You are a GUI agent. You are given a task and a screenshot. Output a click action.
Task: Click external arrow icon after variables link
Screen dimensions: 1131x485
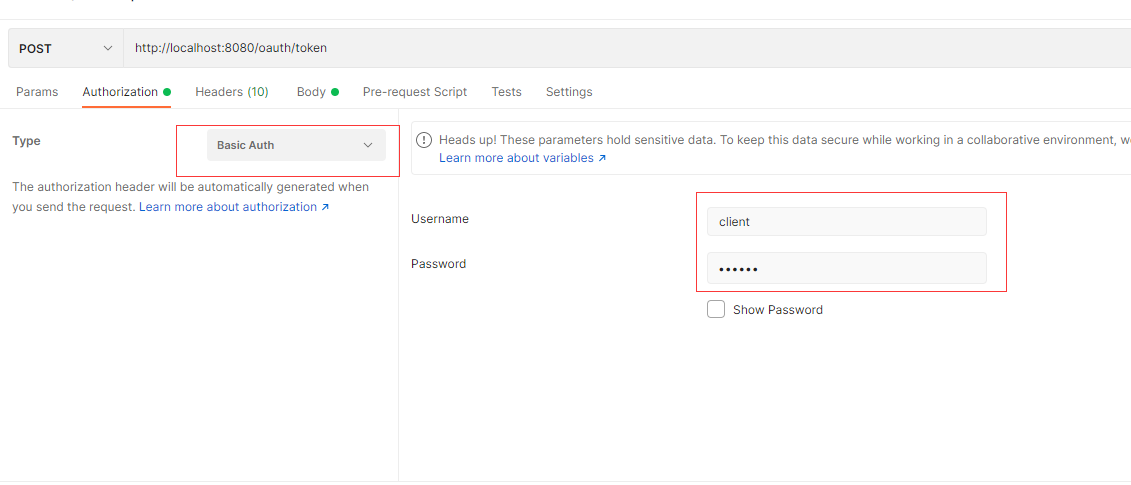602,158
